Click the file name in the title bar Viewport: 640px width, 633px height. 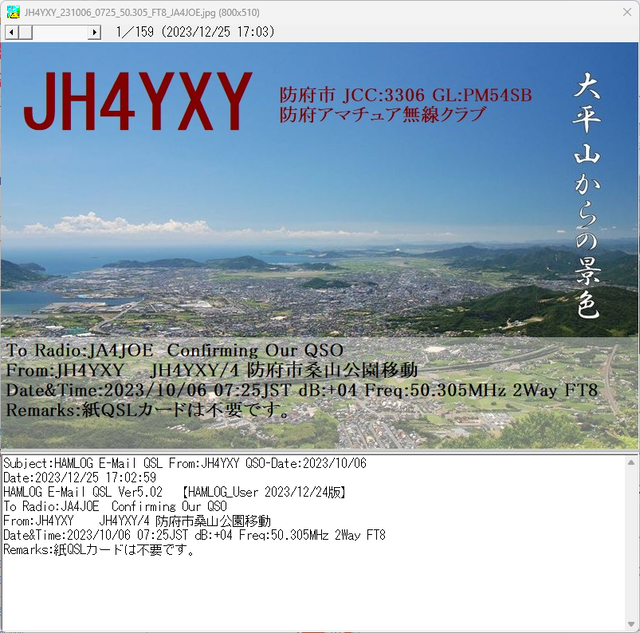coord(142,13)
